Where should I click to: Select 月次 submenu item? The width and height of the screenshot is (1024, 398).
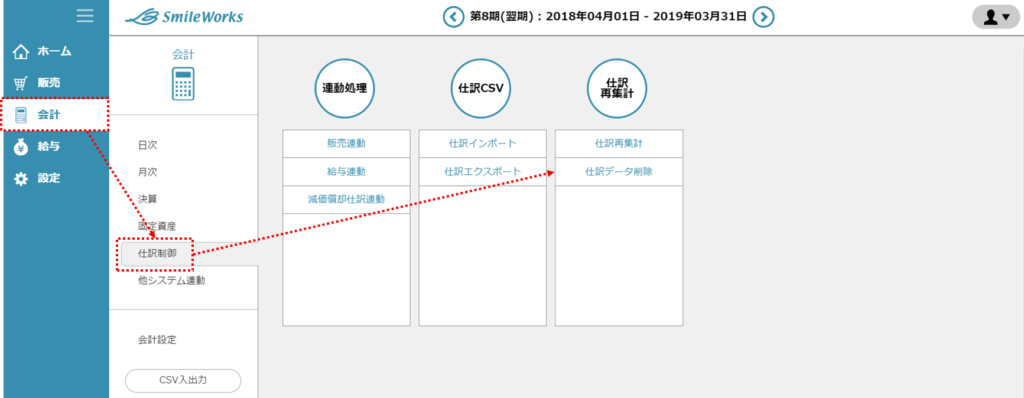click(148, 172)
